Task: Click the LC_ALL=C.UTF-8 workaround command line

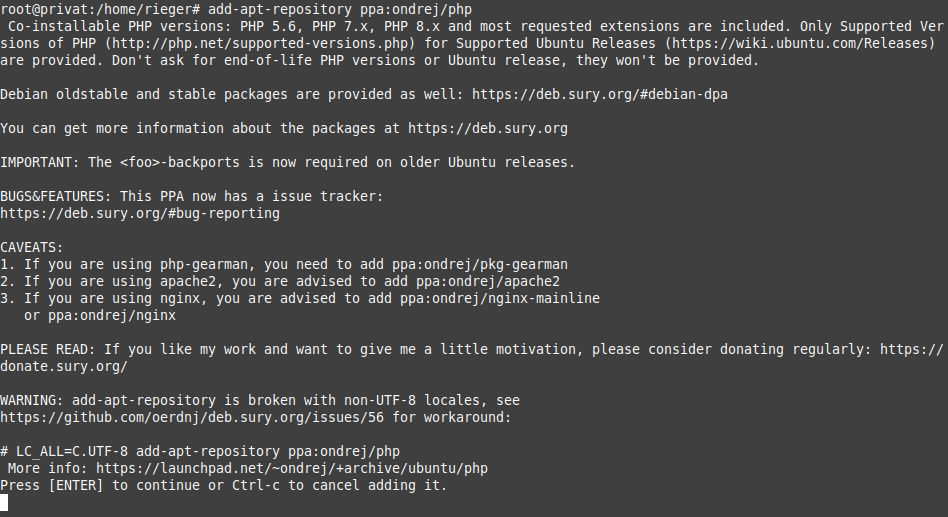Action: (200, 452)
